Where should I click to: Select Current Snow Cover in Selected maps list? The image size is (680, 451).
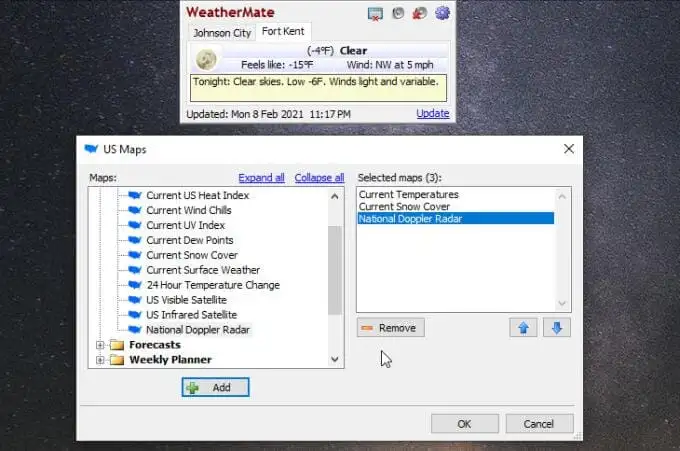456,206
